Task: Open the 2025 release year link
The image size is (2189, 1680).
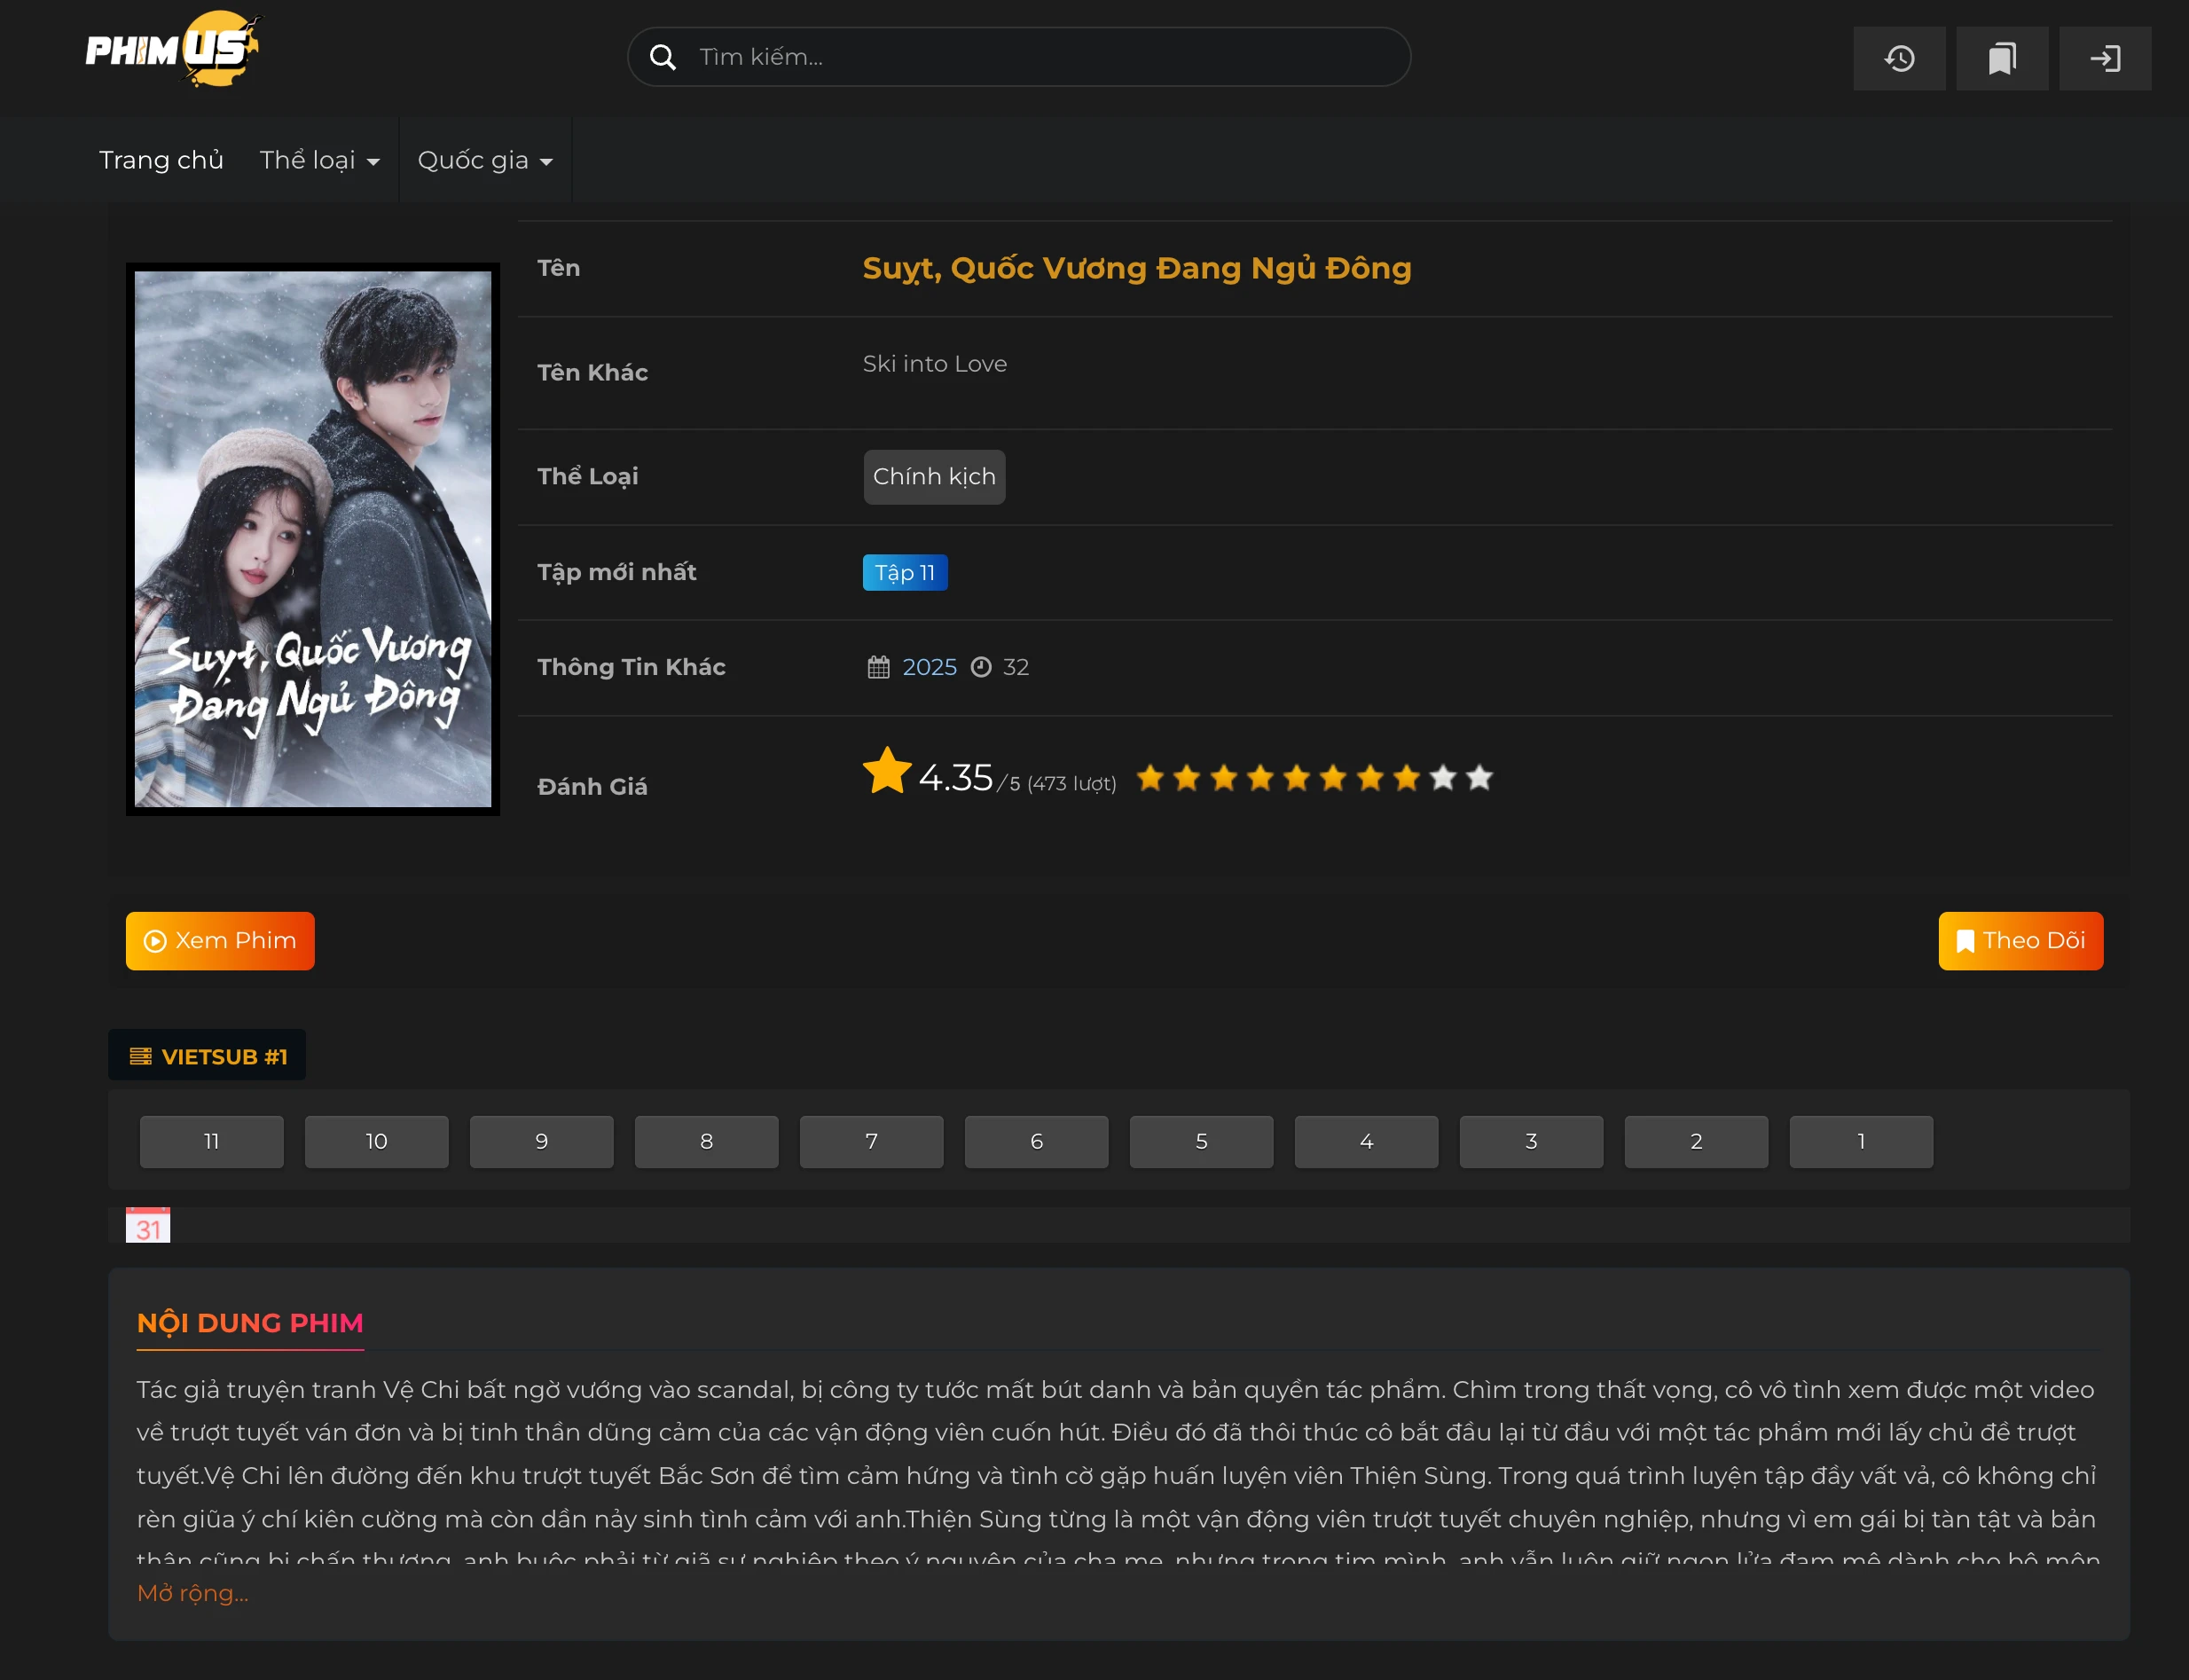Action: 929,666
